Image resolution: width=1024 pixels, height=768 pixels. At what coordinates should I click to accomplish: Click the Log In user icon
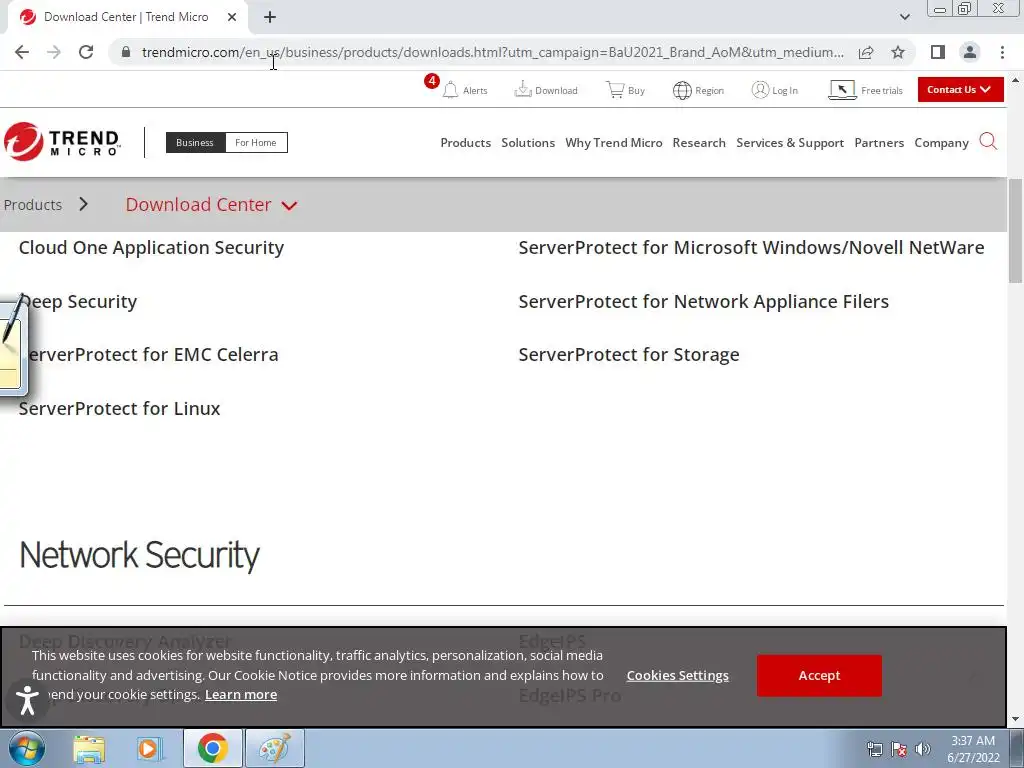pyautogui.click(x=760, y=89)
